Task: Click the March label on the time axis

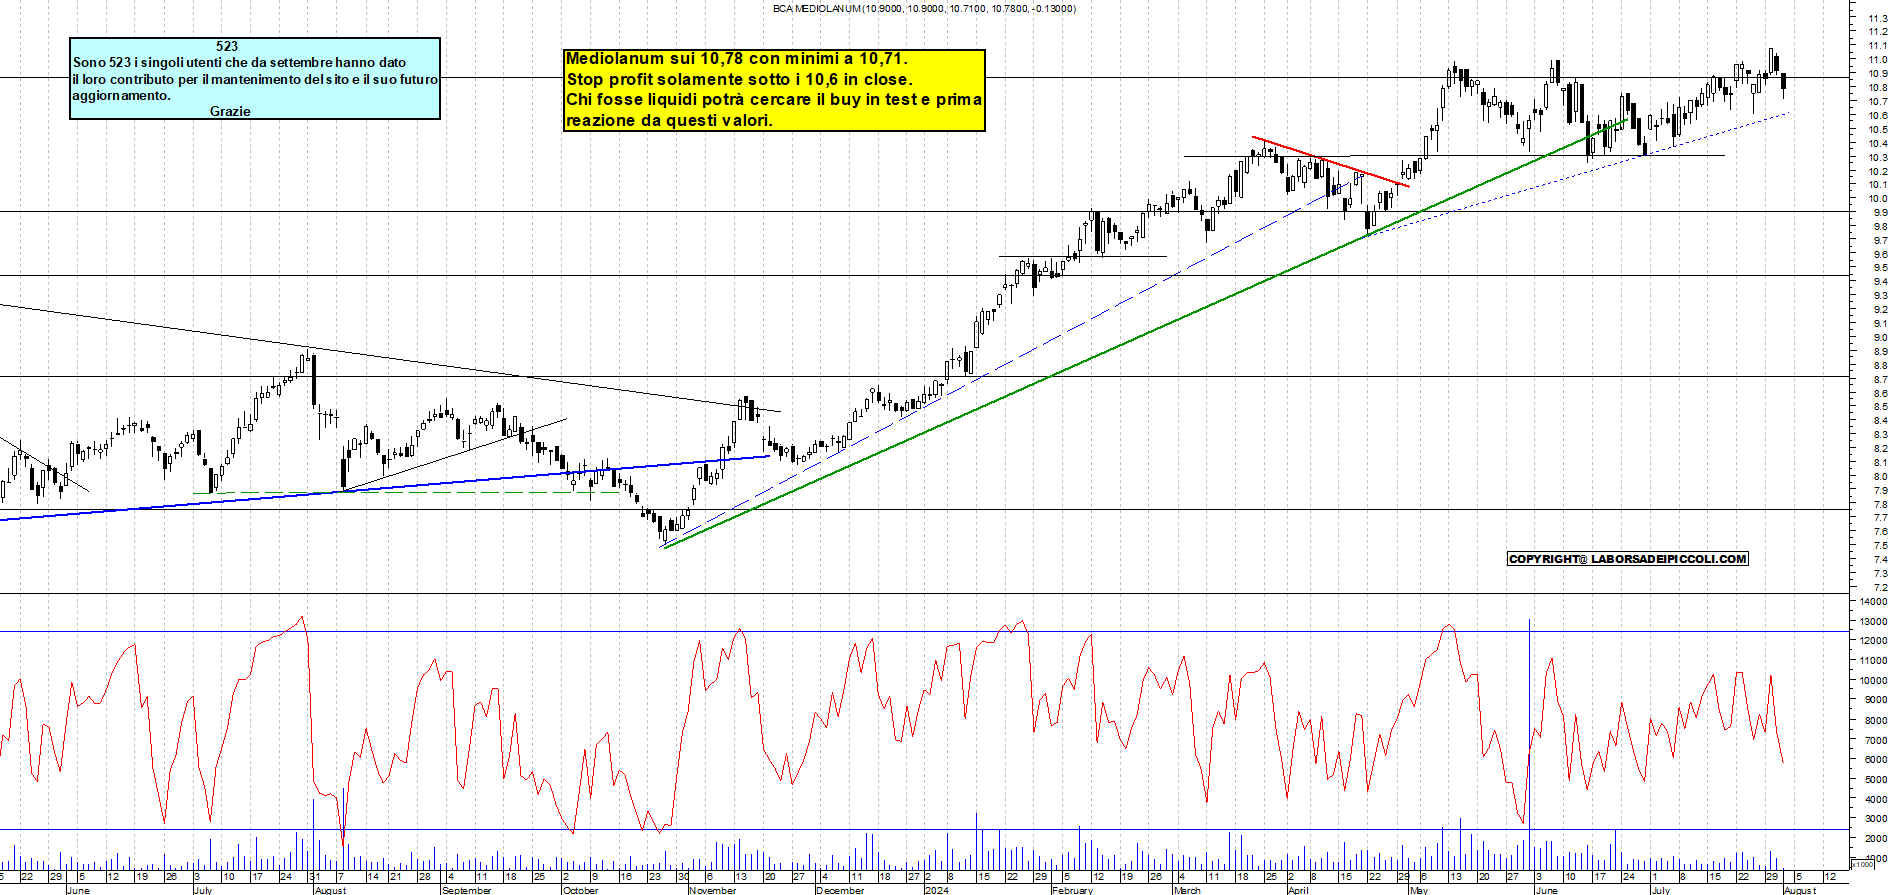Action: (x=1187, y=890)
